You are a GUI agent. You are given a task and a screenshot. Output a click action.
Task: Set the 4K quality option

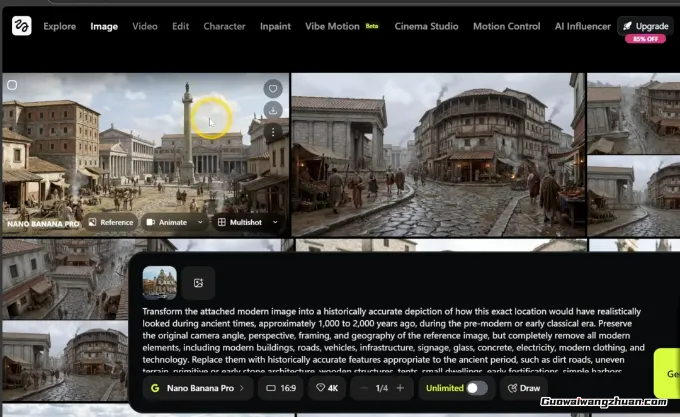click(329, 387)
